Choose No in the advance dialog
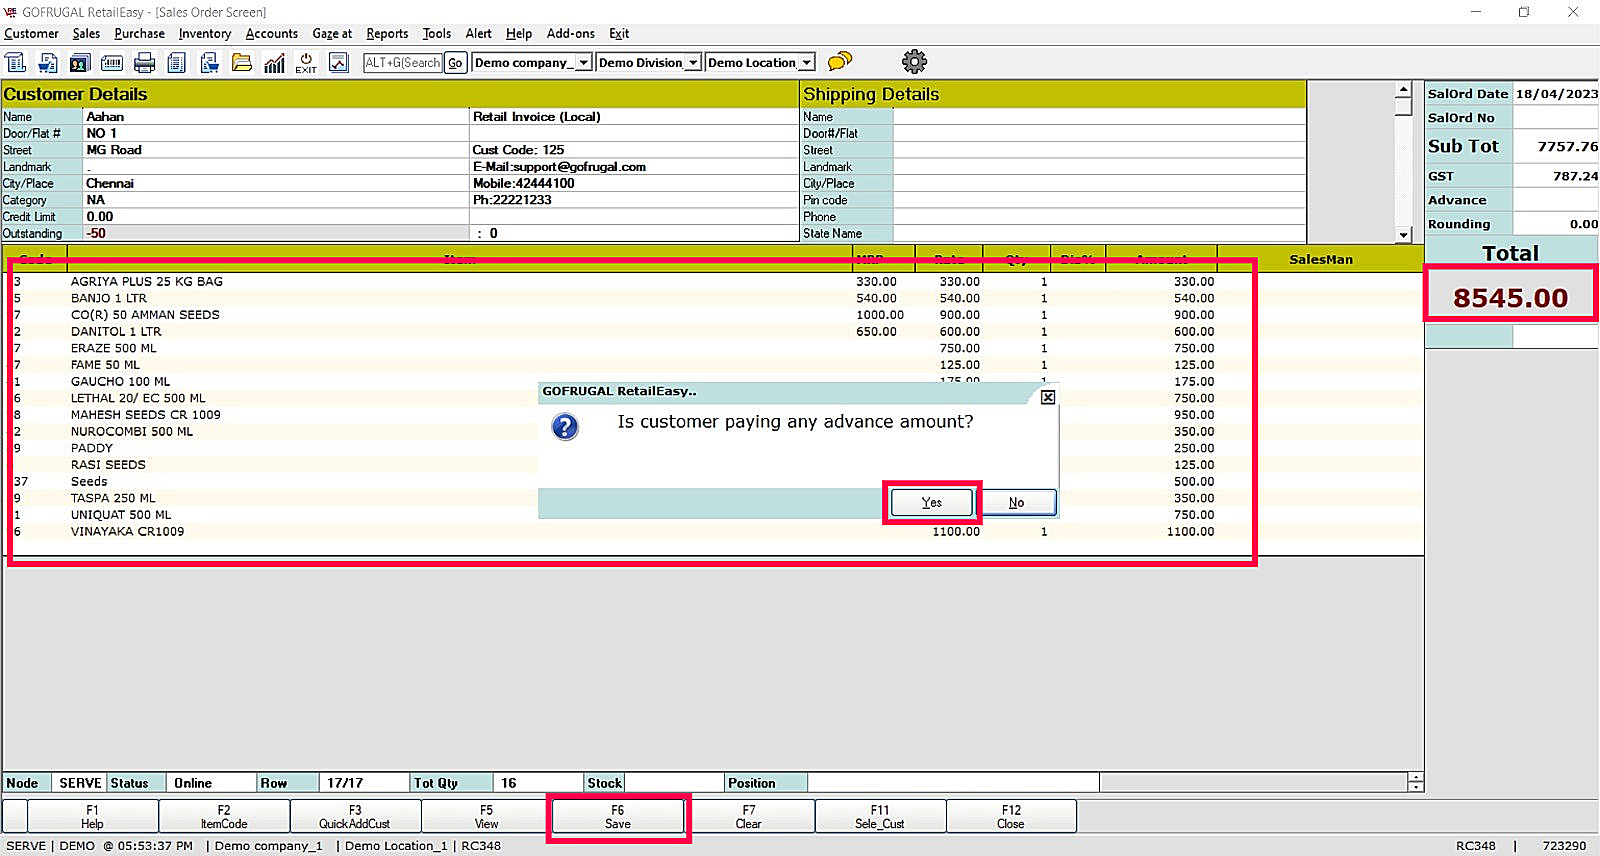The width and height of the screenshot is (1600, 856). (1016, 502)
